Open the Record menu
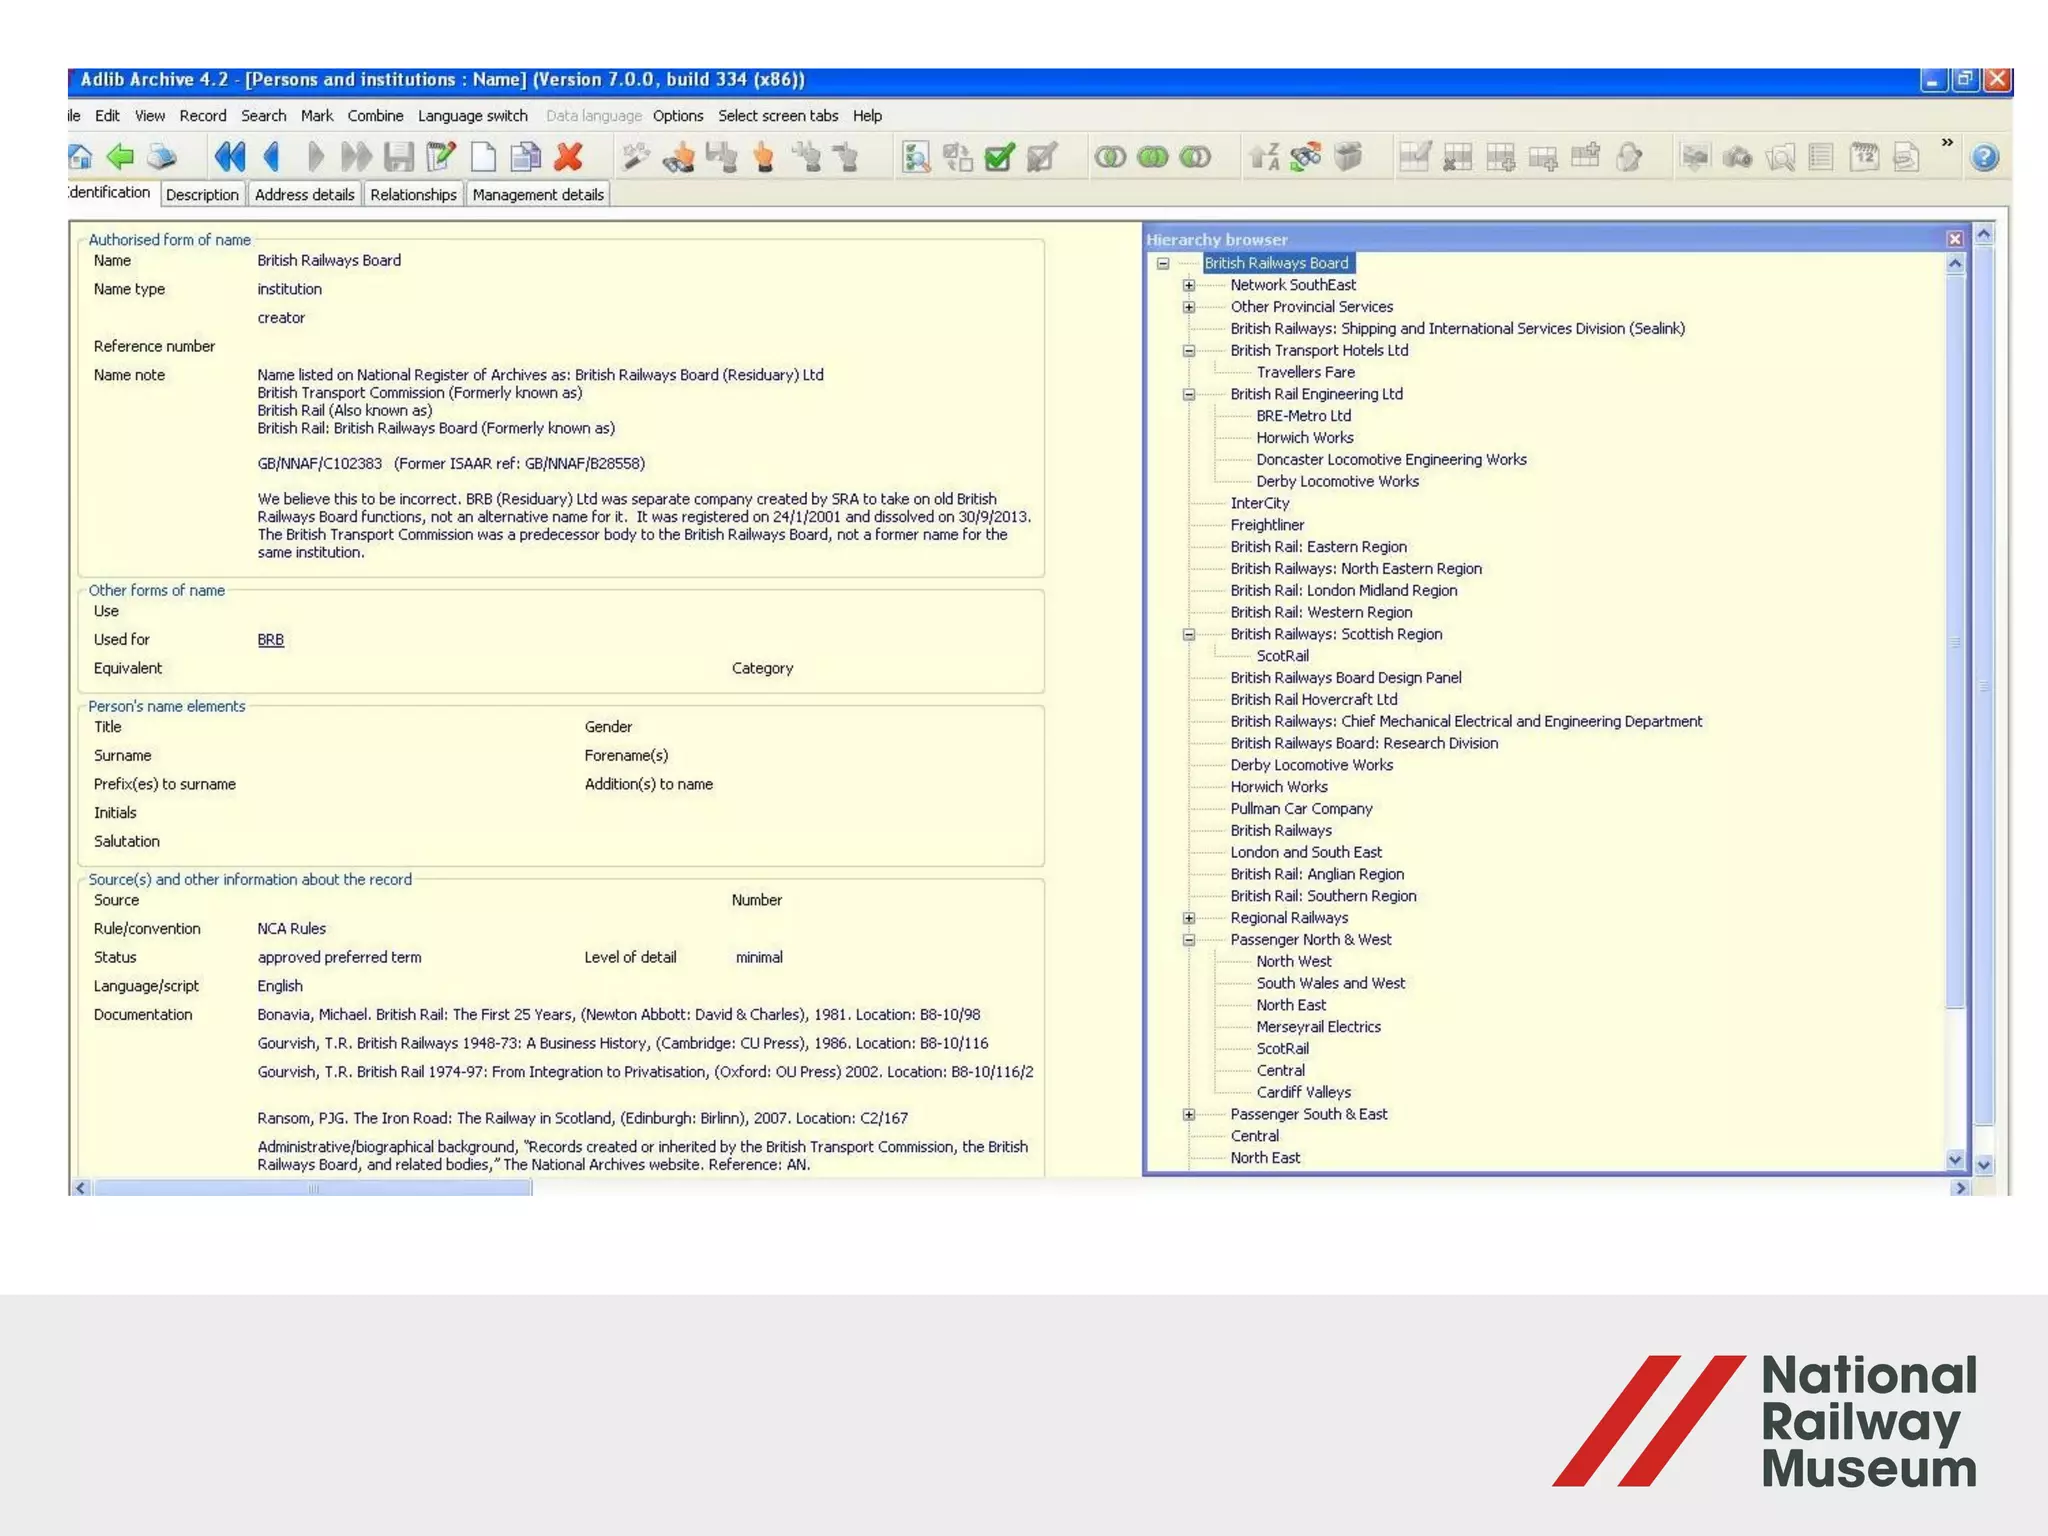This screenshot has width=2048, height=1536. 202,116
